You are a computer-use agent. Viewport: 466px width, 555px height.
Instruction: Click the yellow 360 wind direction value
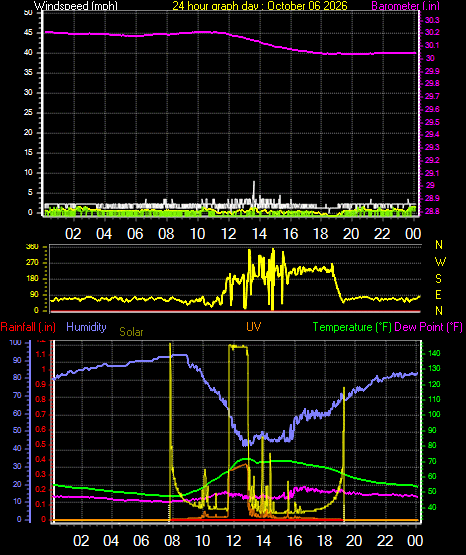(x=33, y=247)
